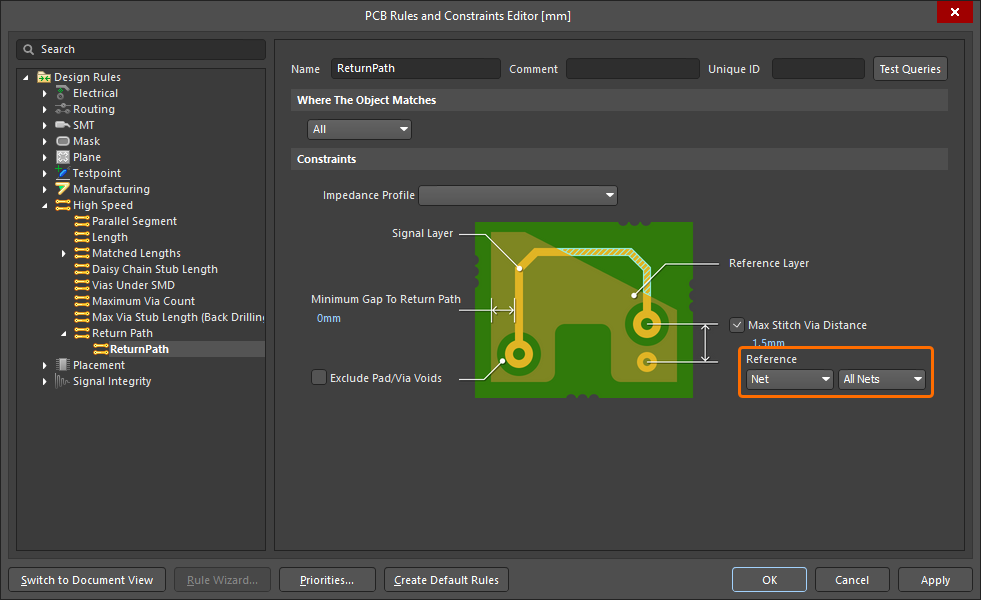The image size is (981, 600).
Task: Click the Unique ID field
Action: tap(818, 69)
